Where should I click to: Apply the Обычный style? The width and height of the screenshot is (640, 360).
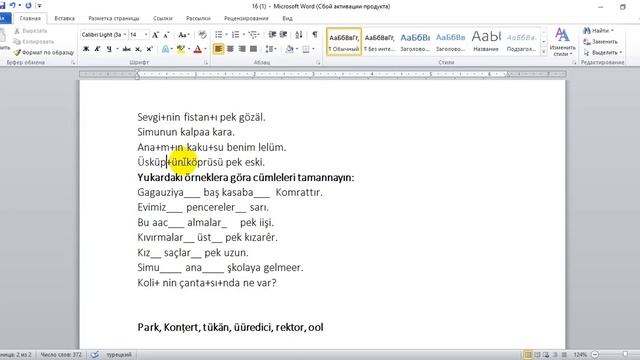(344, 42)
